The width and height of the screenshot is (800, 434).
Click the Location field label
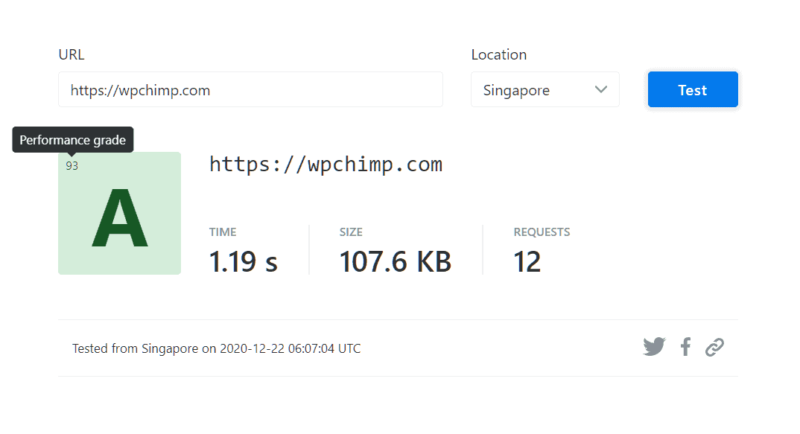tap(499, 55)
